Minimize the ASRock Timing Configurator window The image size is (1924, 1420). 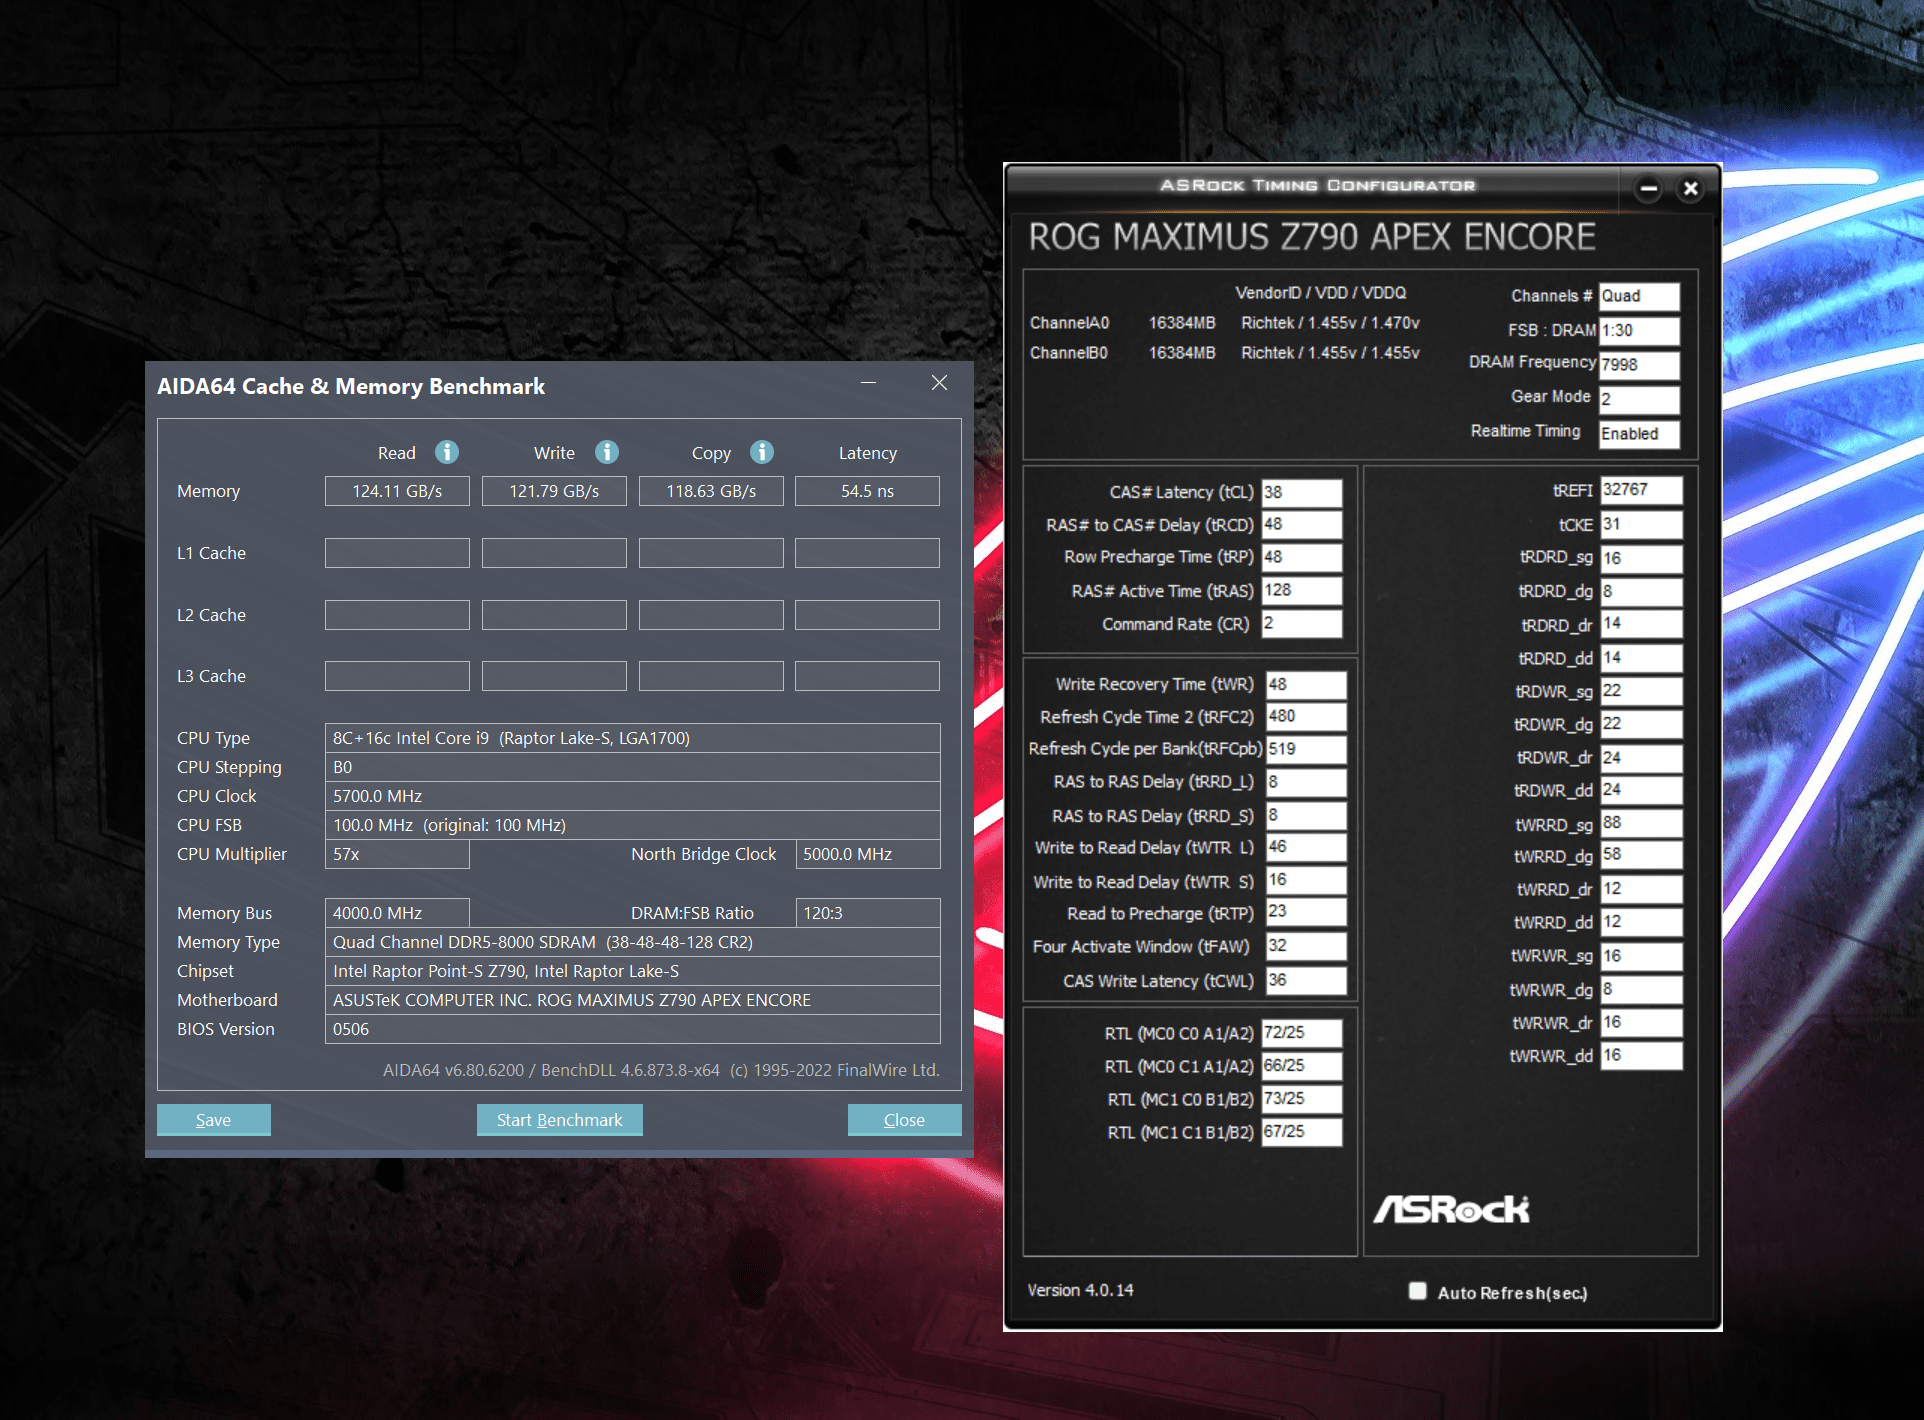(x=1648, y=188)
